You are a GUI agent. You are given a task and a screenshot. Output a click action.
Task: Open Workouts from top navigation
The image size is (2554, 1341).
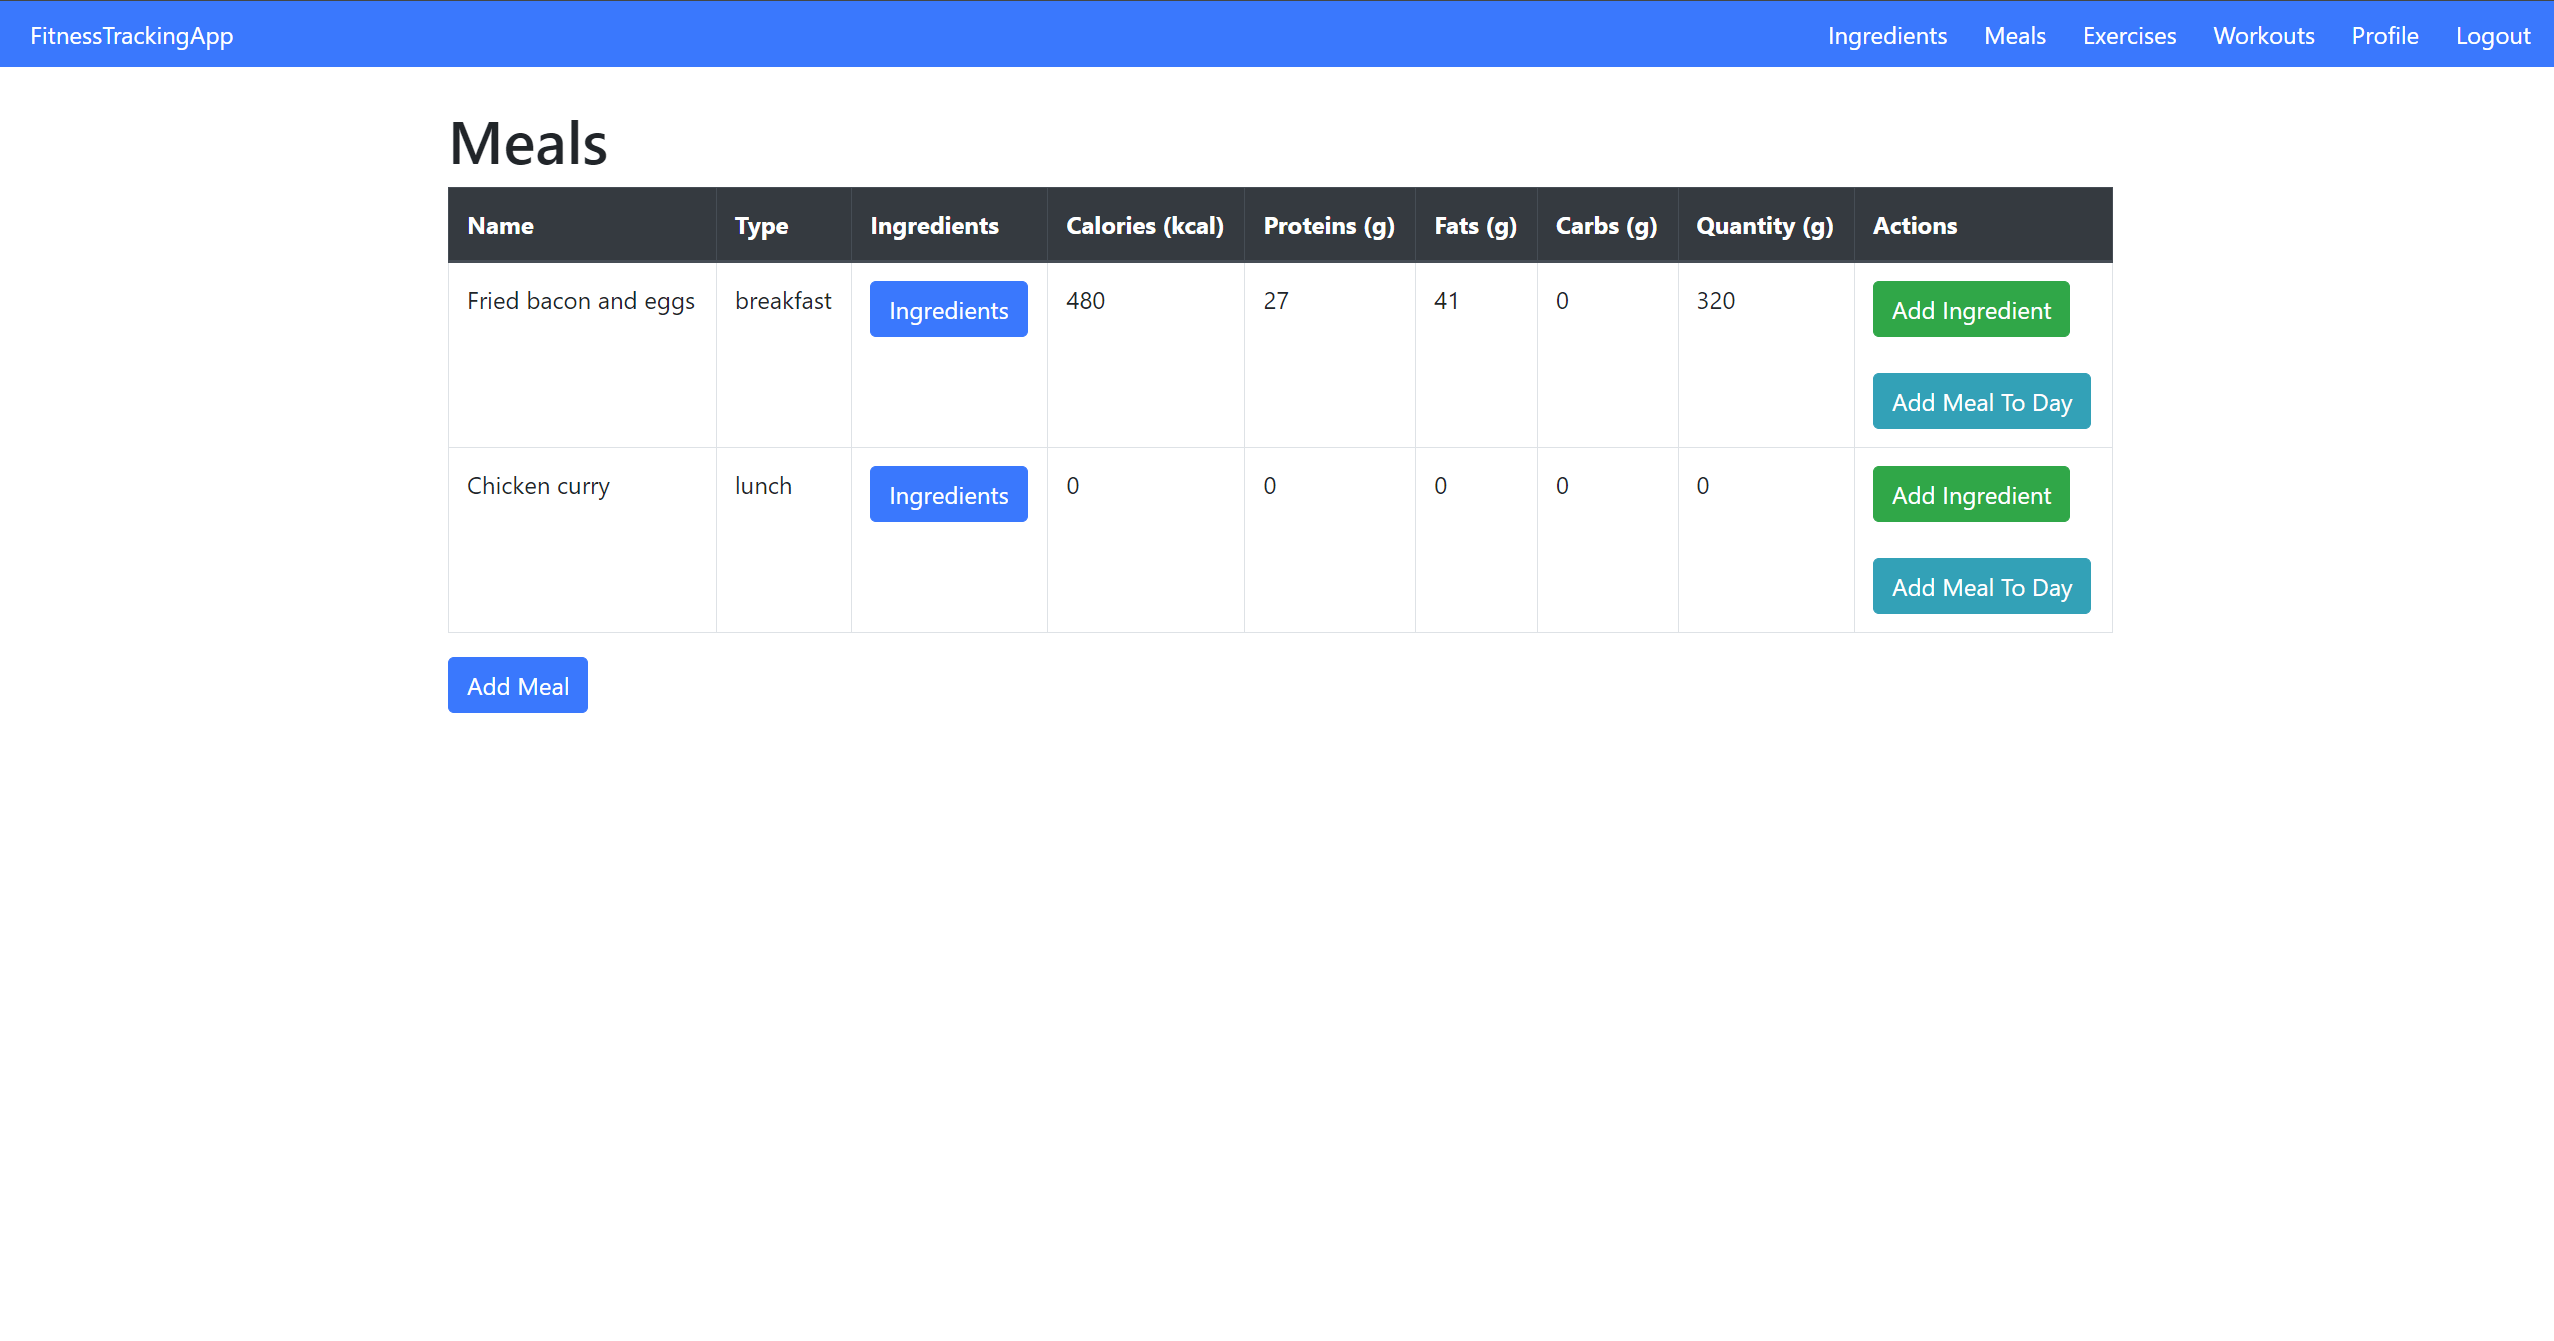point(2263,36)
